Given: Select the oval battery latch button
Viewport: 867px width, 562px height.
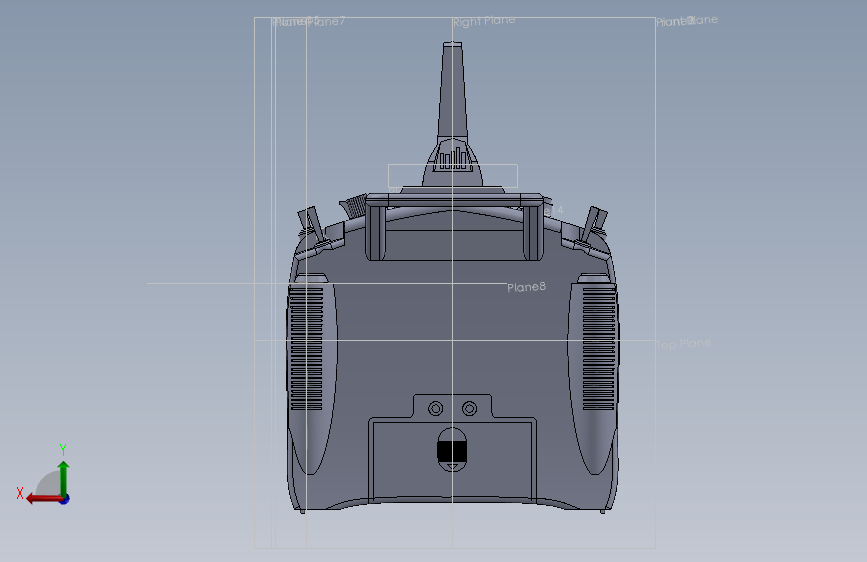Looking at the screenshot, I should (452, 449).
